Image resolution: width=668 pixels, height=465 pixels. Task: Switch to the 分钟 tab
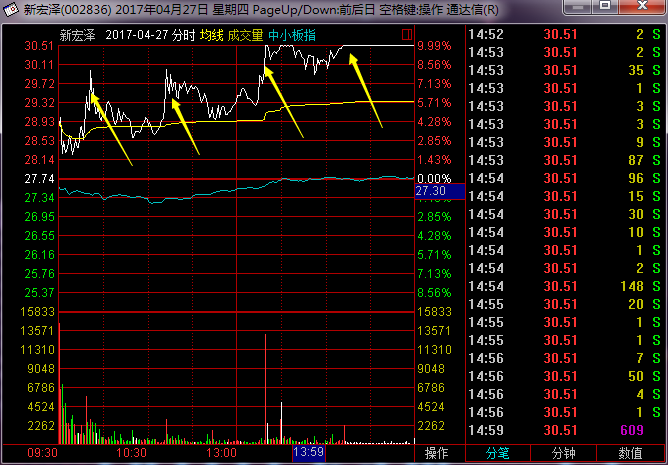coord(564,453)
